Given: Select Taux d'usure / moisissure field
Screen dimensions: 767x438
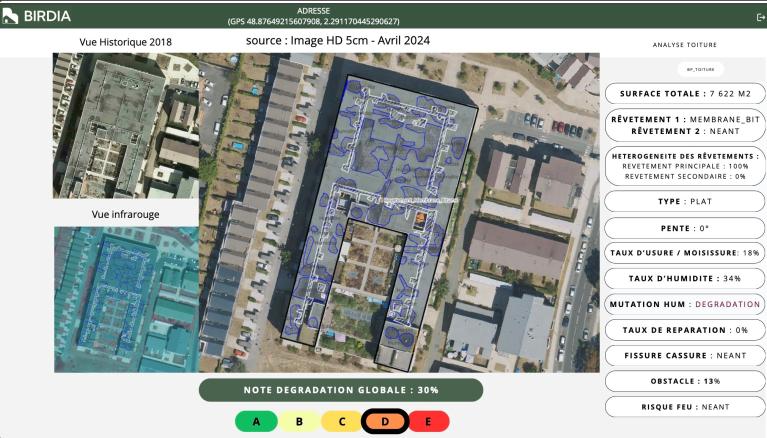Looking at the screenshot, I should pos(685,253).
